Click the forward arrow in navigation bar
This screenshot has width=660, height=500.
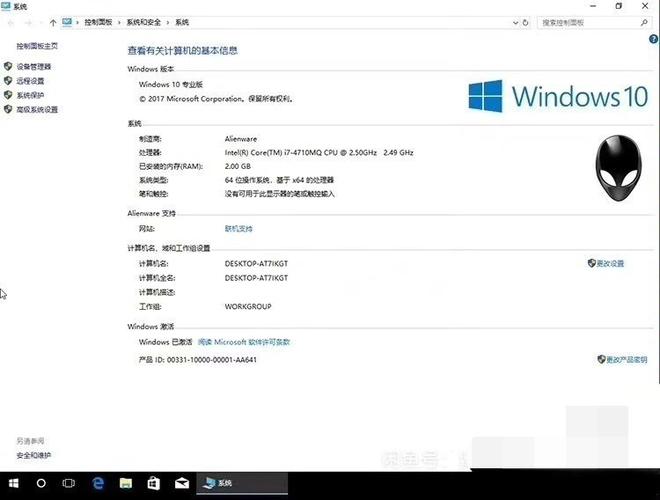click(x=28, y=23)
